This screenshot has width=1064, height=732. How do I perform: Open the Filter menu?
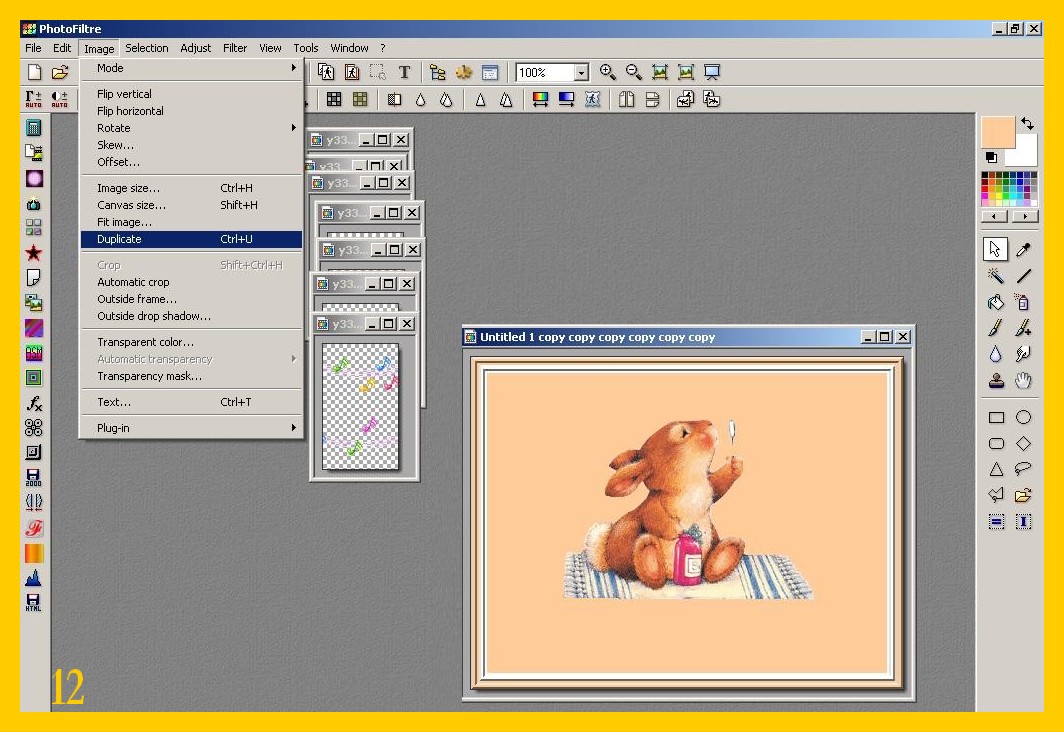click(x=235, y=48)
